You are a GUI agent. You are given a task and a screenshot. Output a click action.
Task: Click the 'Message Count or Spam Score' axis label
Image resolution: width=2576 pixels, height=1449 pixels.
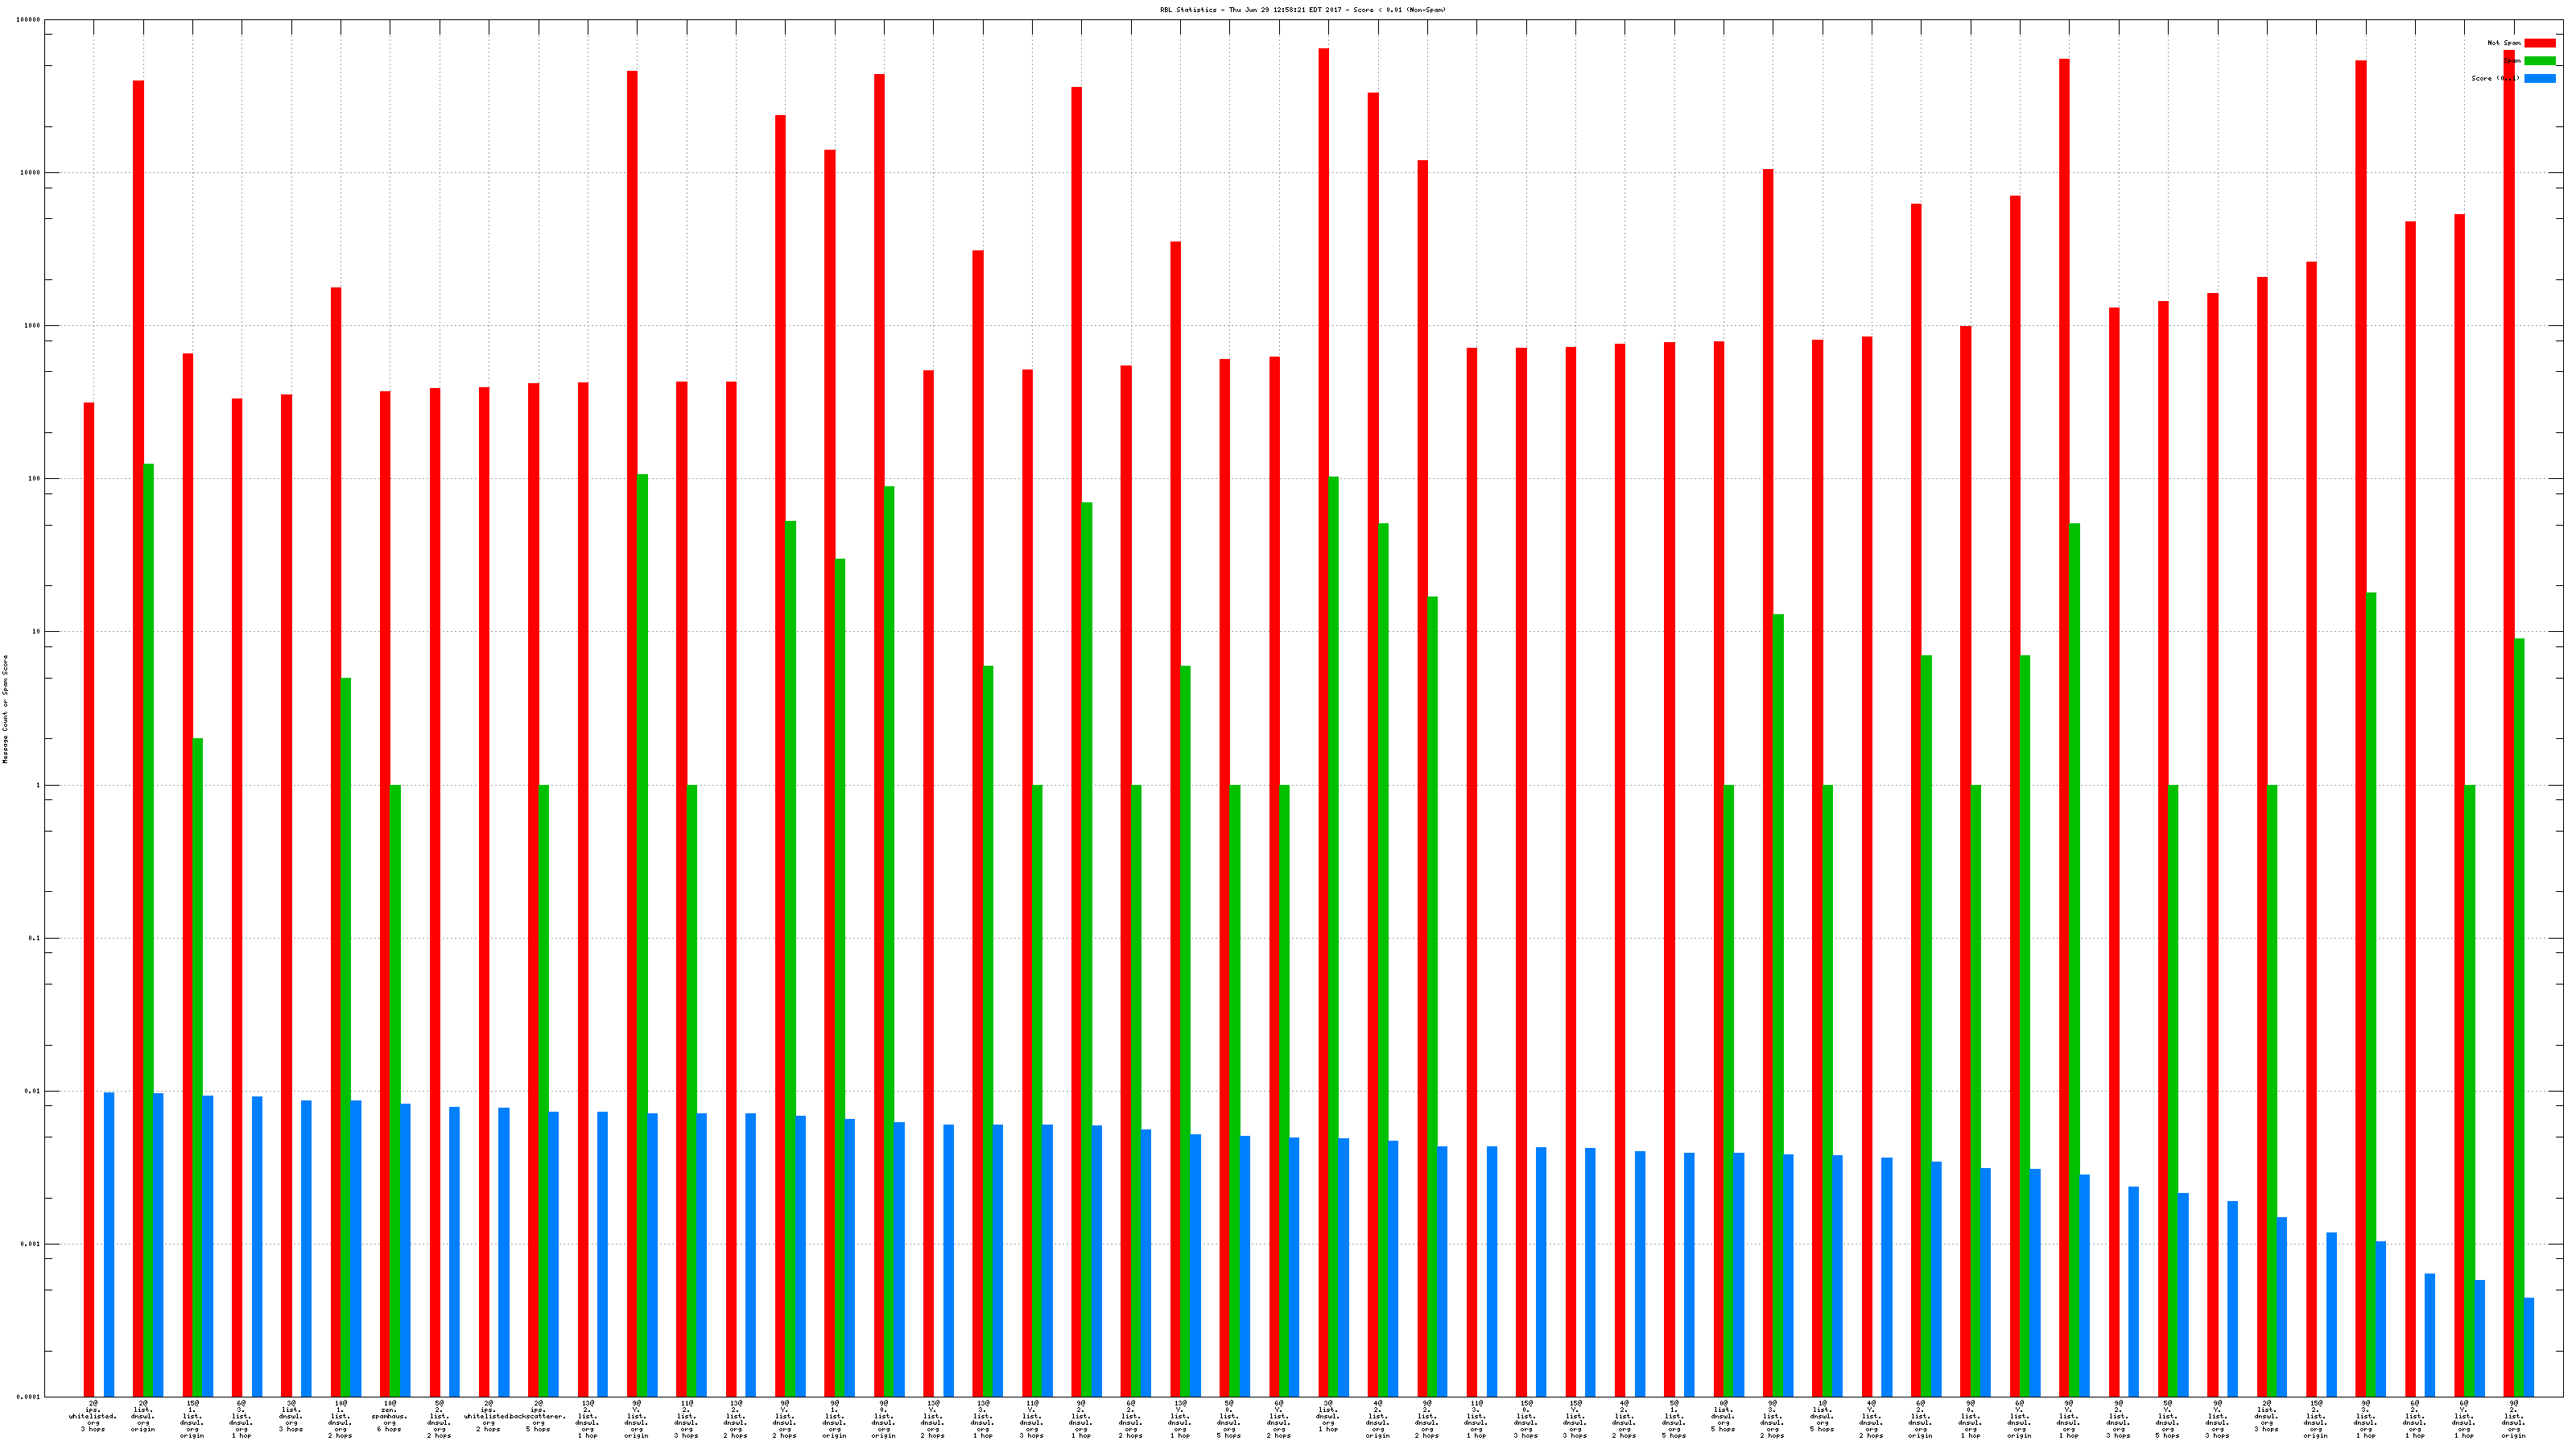[5, 709]
